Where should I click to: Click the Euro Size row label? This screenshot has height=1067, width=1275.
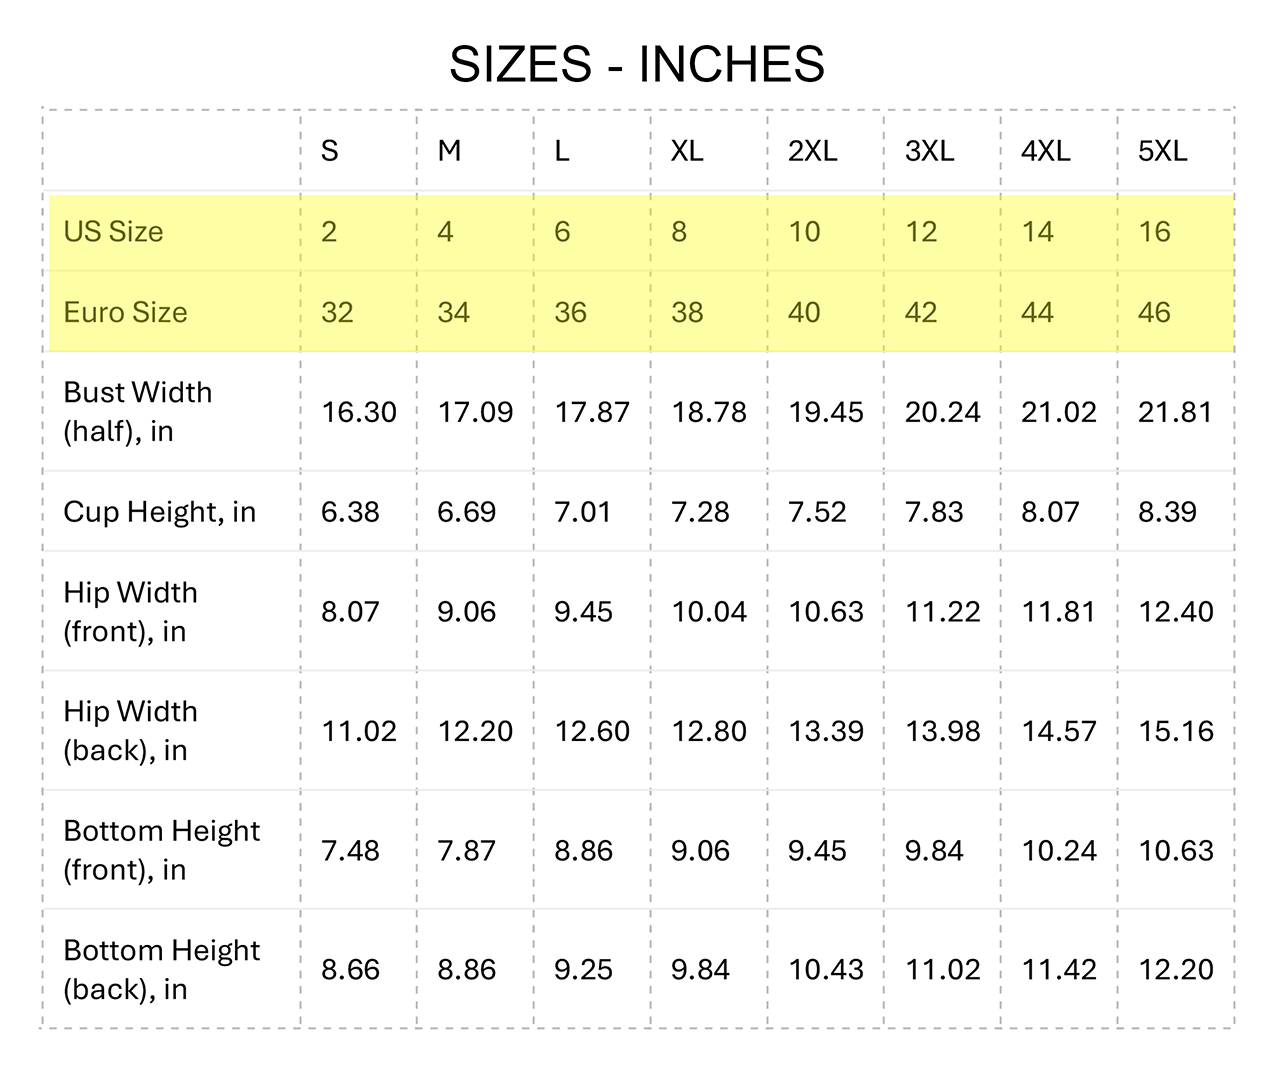[x=125, y=312]
